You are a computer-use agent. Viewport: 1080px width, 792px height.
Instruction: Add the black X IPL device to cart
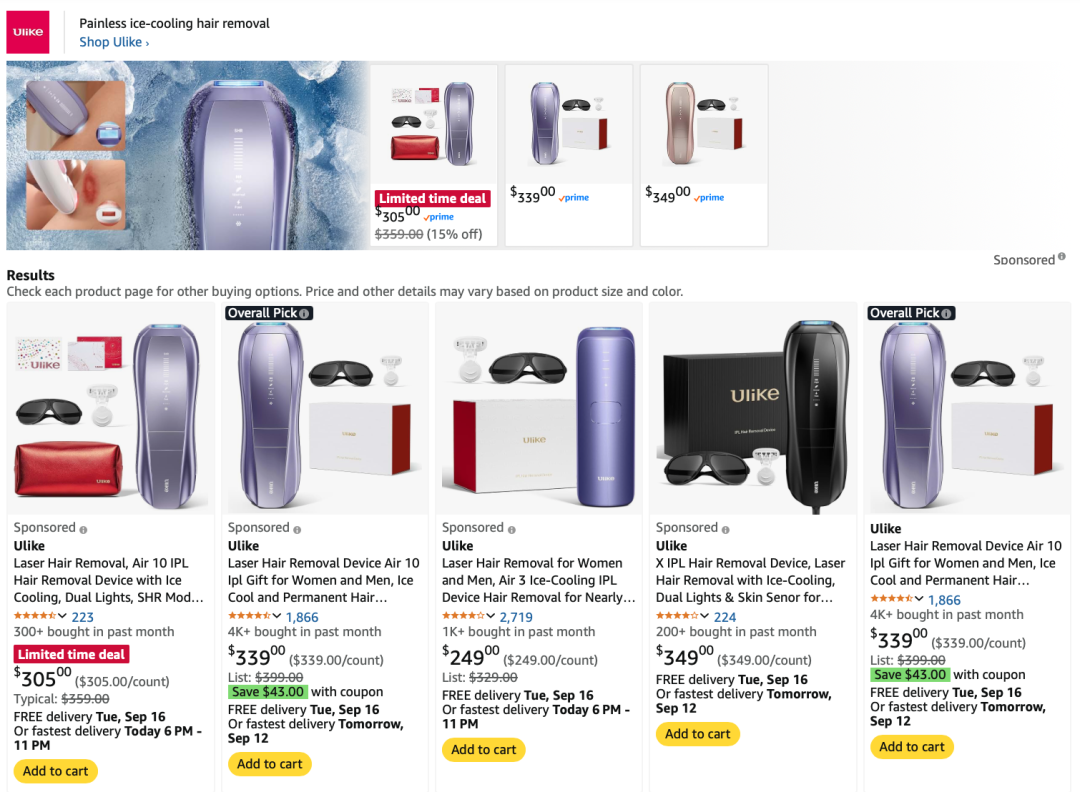click(x=697, y=734)
